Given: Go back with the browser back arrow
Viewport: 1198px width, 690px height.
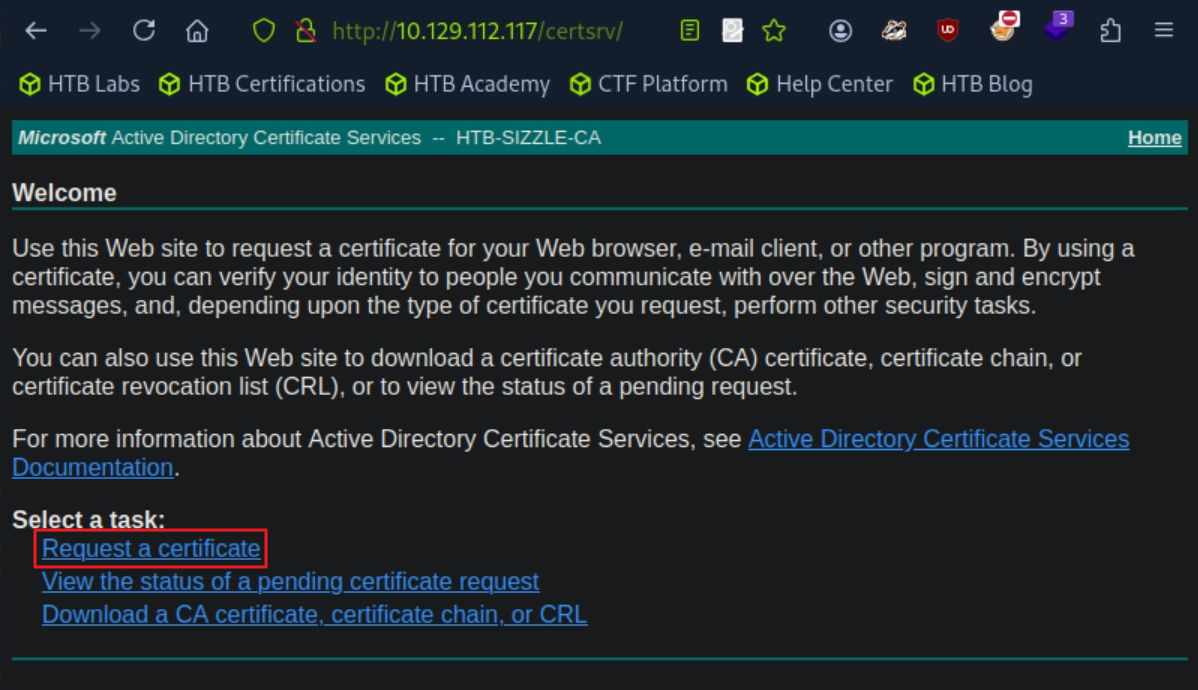Looking at the screenshot, I should 36,31.
